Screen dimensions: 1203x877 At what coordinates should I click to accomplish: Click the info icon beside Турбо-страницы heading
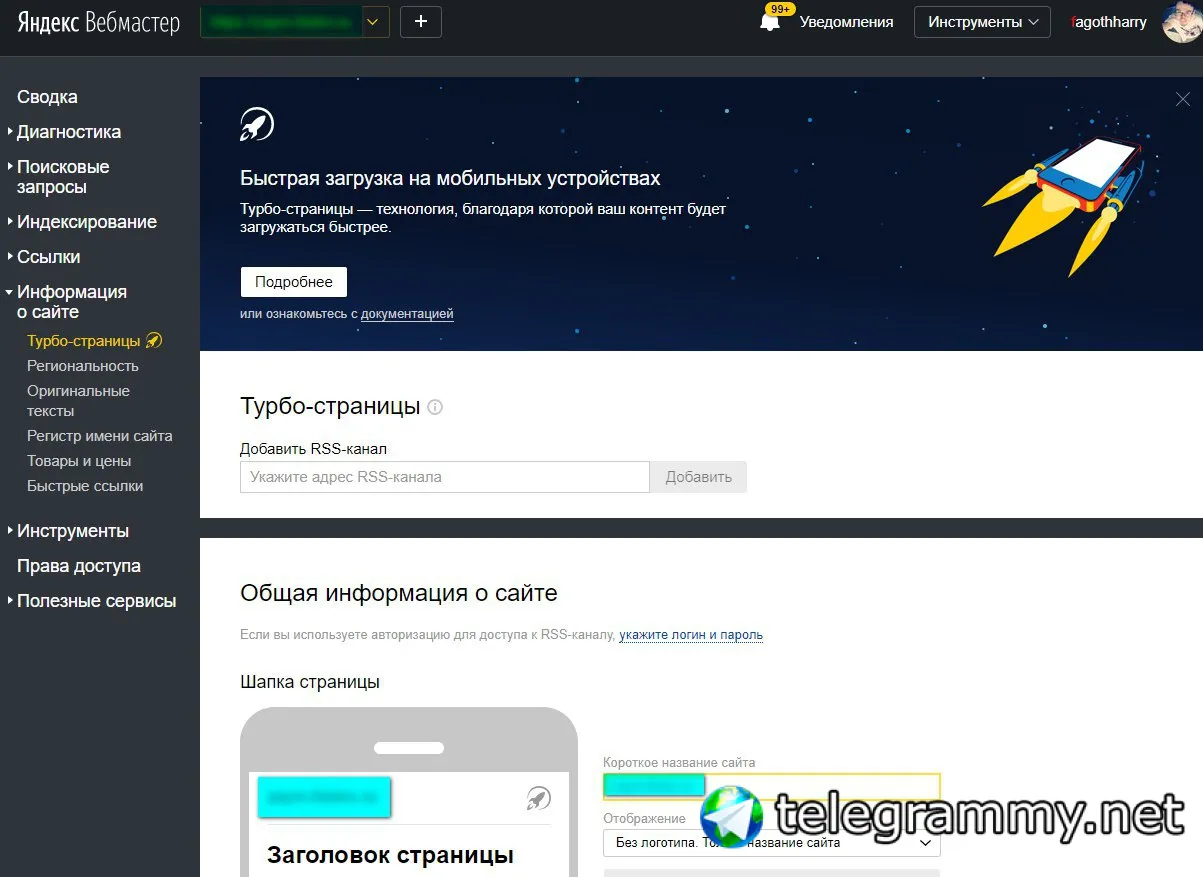(435, 407)
